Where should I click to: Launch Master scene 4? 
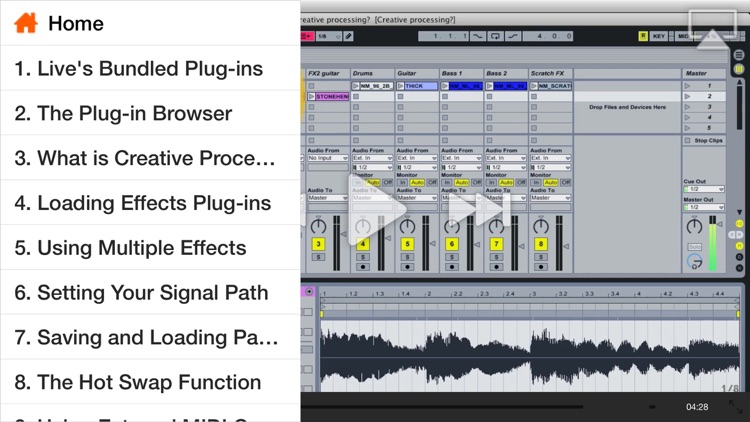click(x=688, y=117)
